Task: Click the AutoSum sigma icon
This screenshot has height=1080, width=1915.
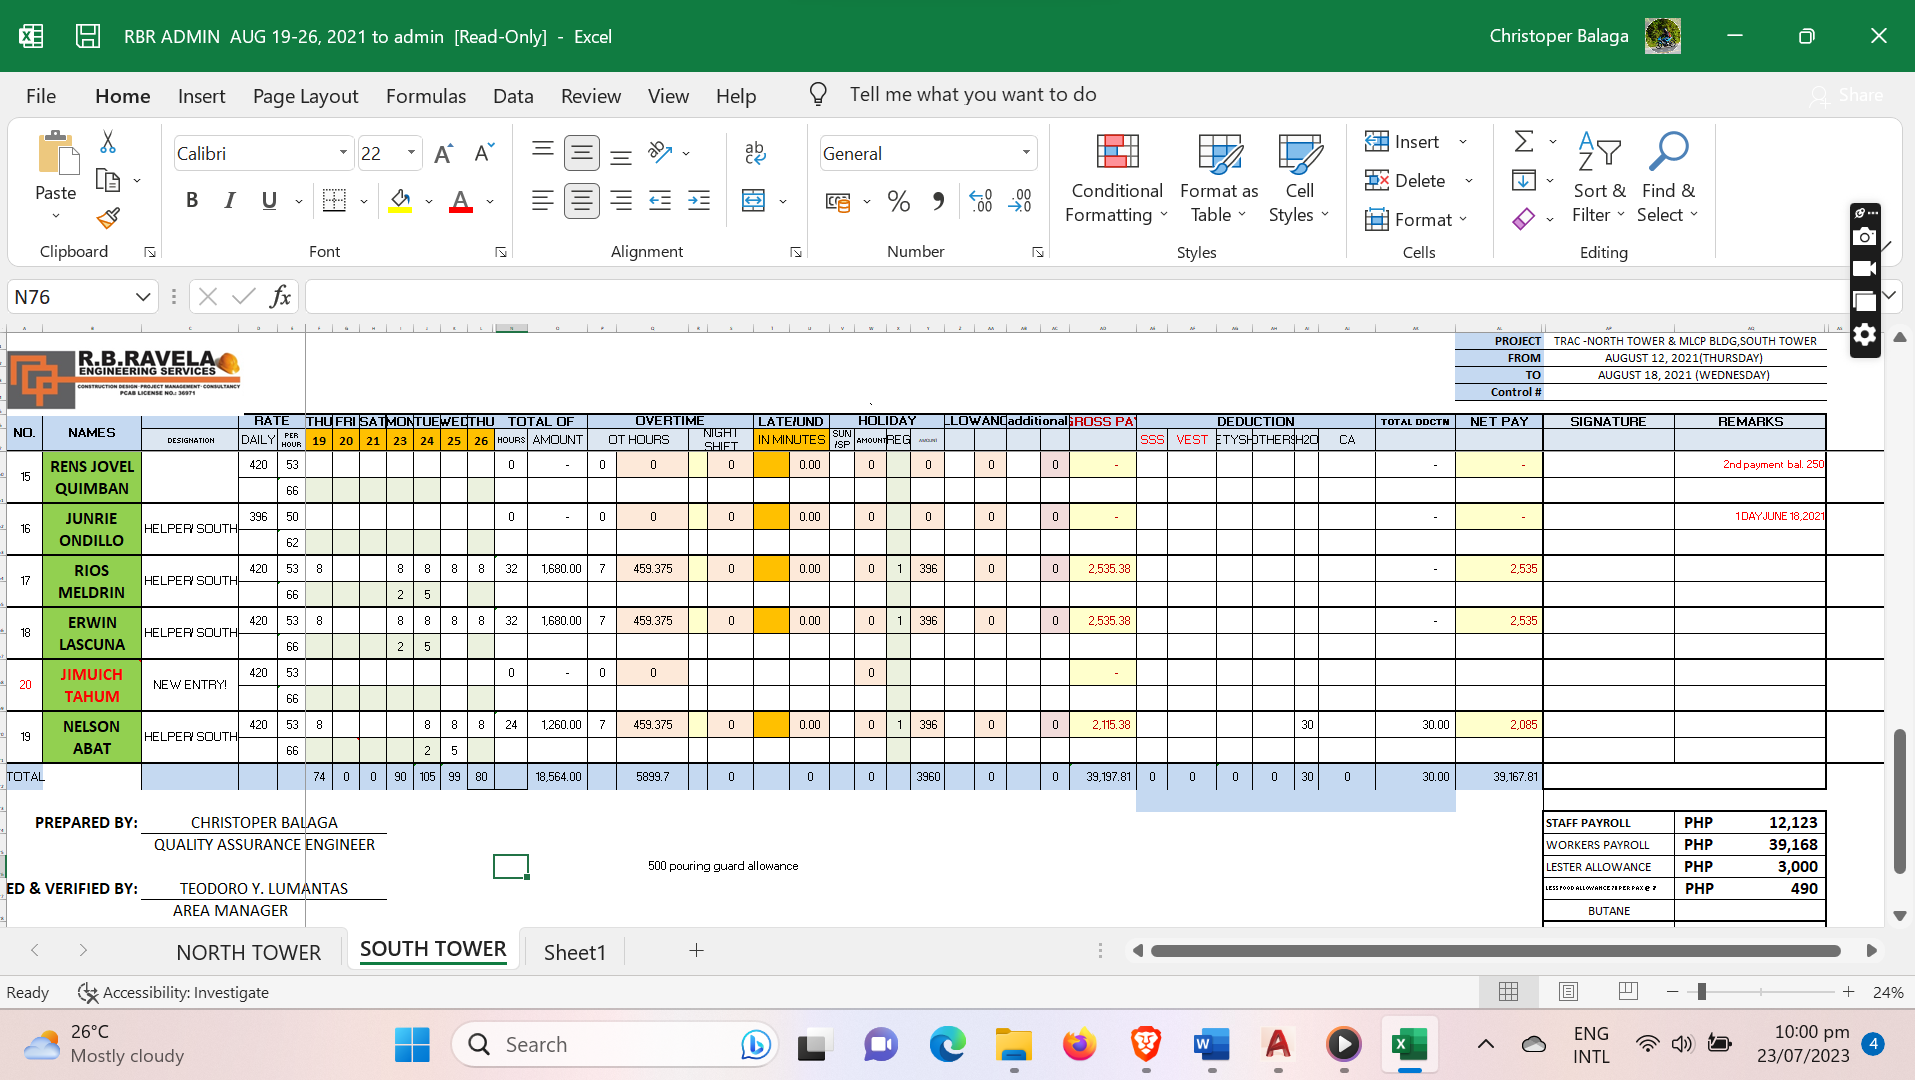Action: tap(1523, 141)
